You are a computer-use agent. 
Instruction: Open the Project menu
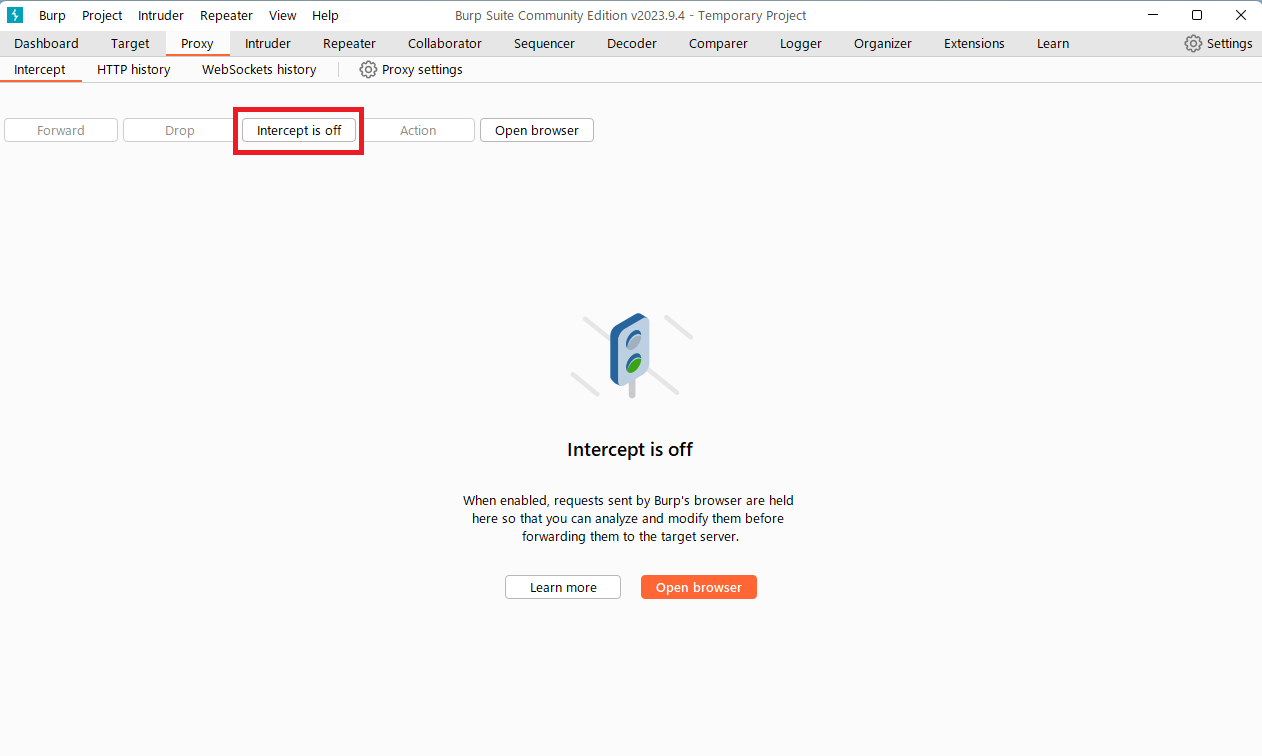[x=102, y=15]
